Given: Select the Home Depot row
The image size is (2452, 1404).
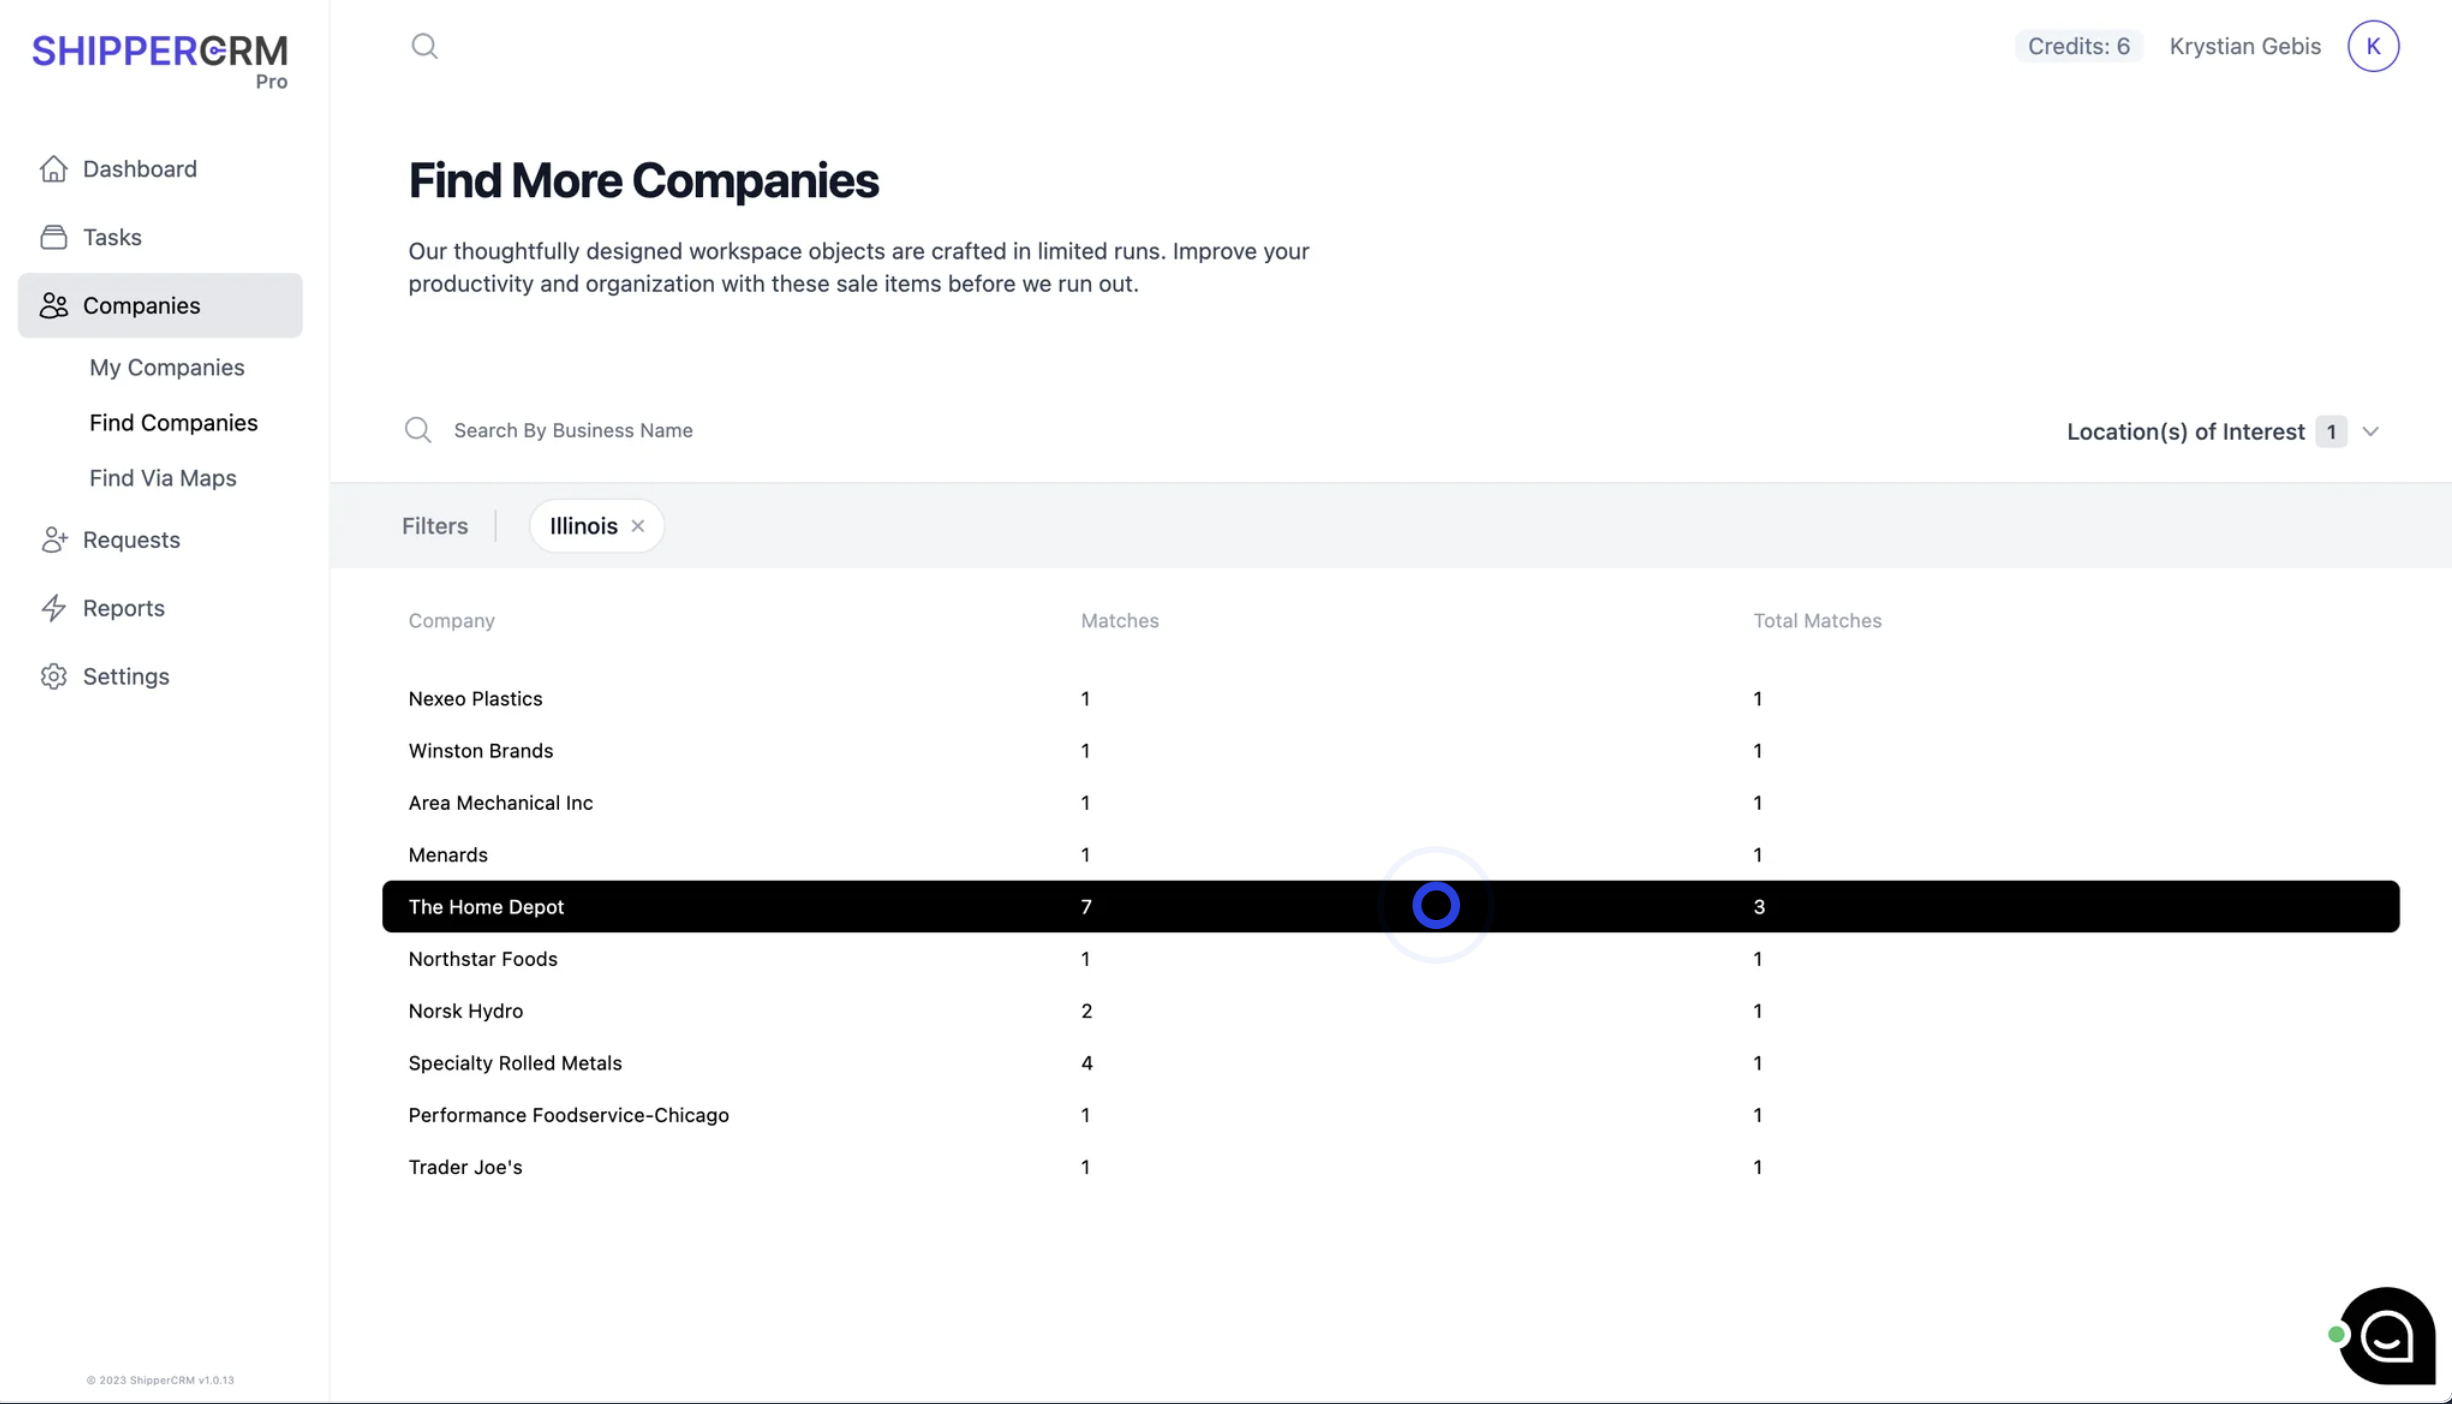Looking at the screenshot, I should pos(486,907).
